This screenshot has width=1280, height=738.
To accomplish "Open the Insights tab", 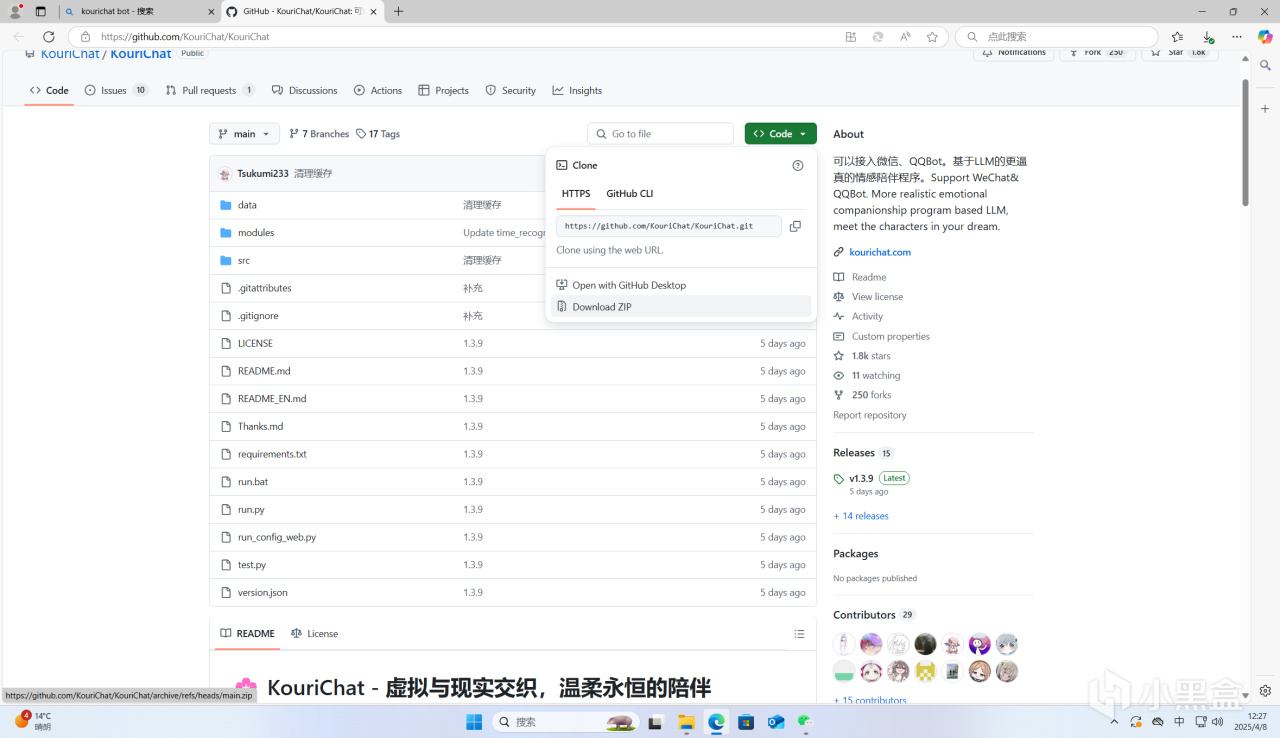I will (577, 90).
